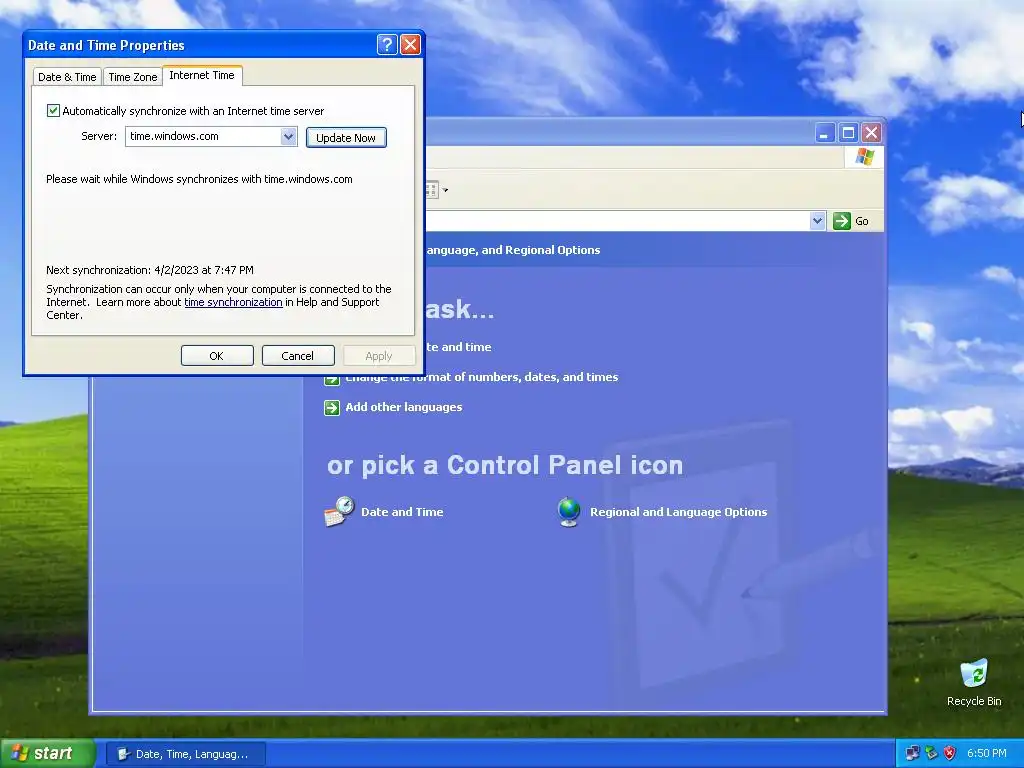Viewport: 1024px width, 768px height.
Task: Click the Safely Remove Hardware tray icon
Action: 931,754
